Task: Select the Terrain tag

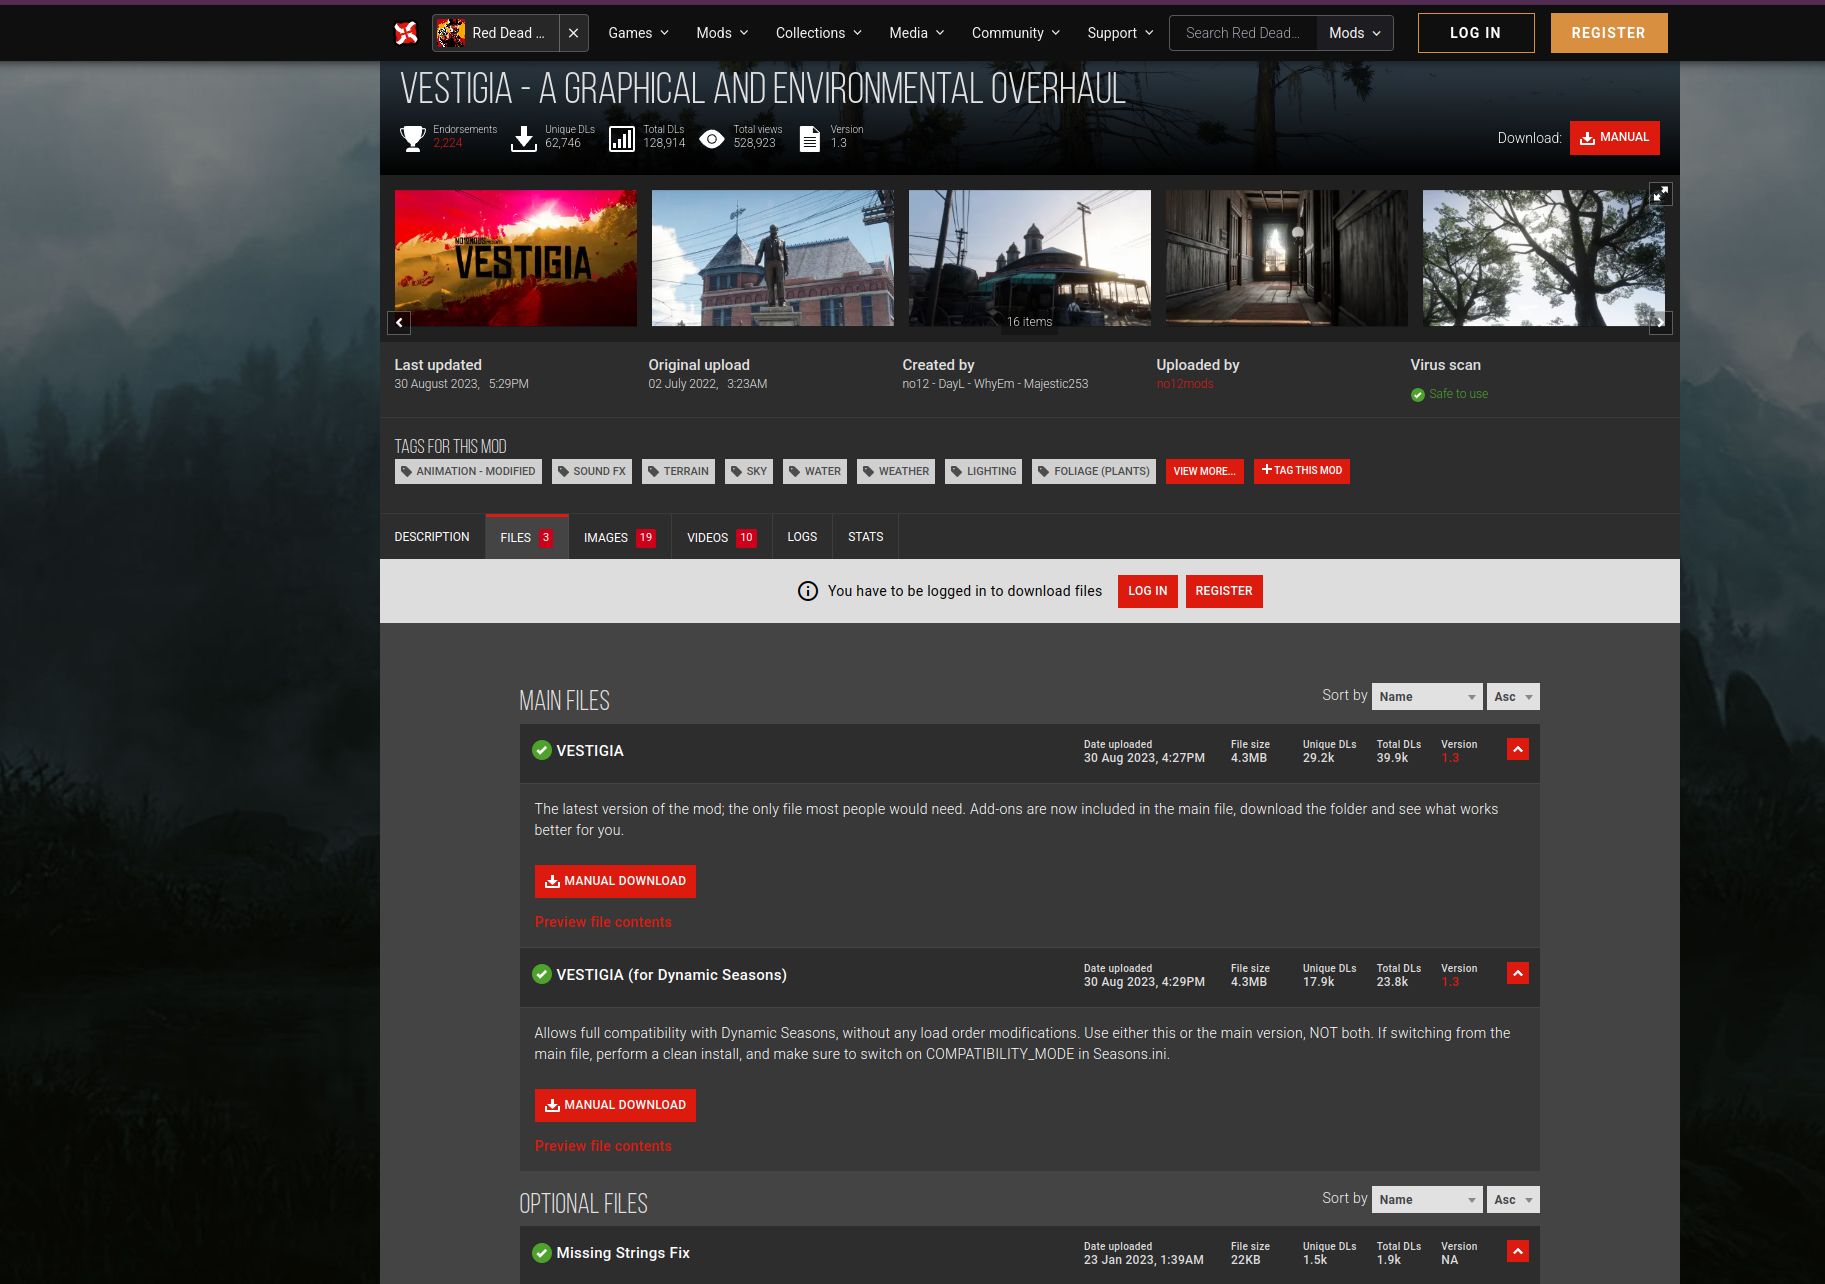Action: (x=678, y=471)
